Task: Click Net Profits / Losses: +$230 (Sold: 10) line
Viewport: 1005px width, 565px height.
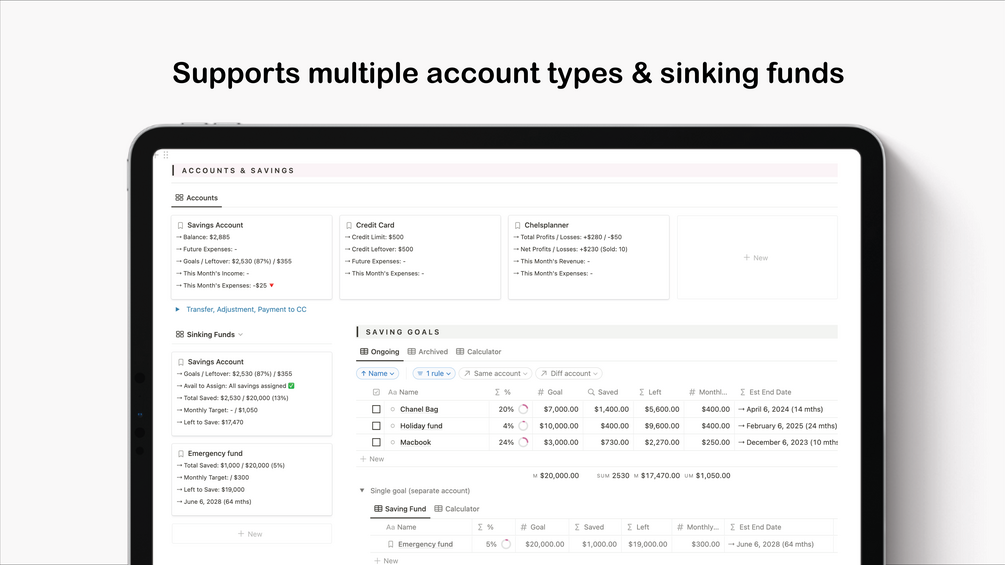Action: pos(570,249)
